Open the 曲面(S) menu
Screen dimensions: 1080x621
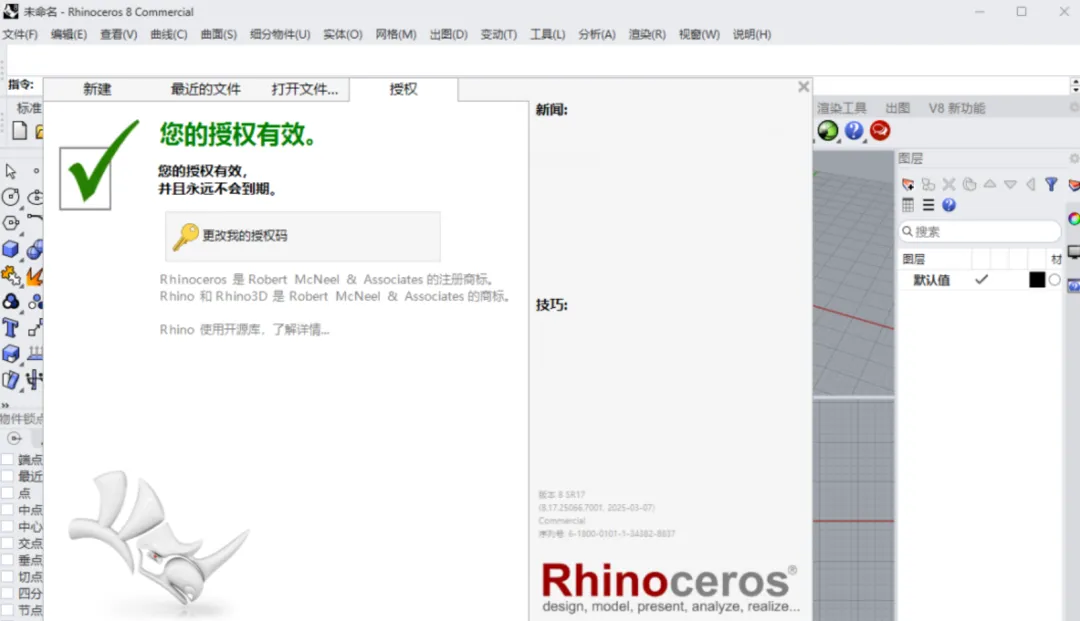pos(218,34)
